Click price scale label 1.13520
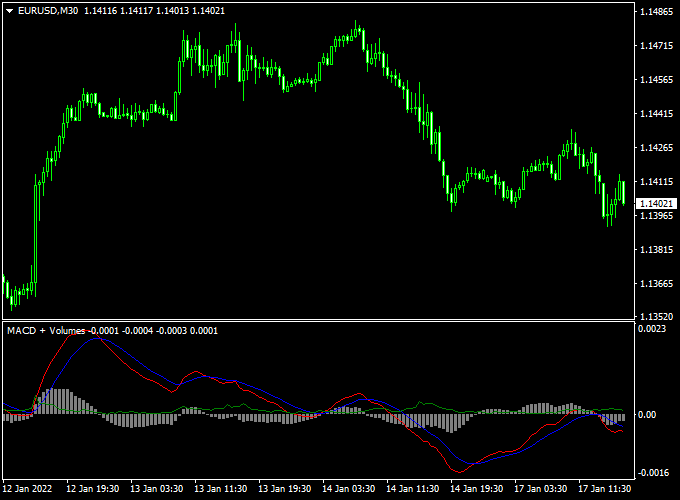 [657, 317]
